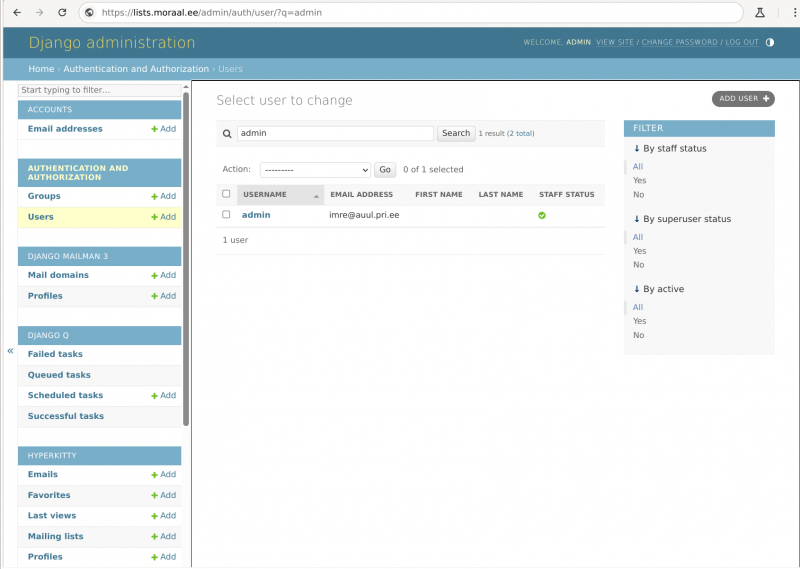Tick the select-all checkbox in table header

point(226,194)
